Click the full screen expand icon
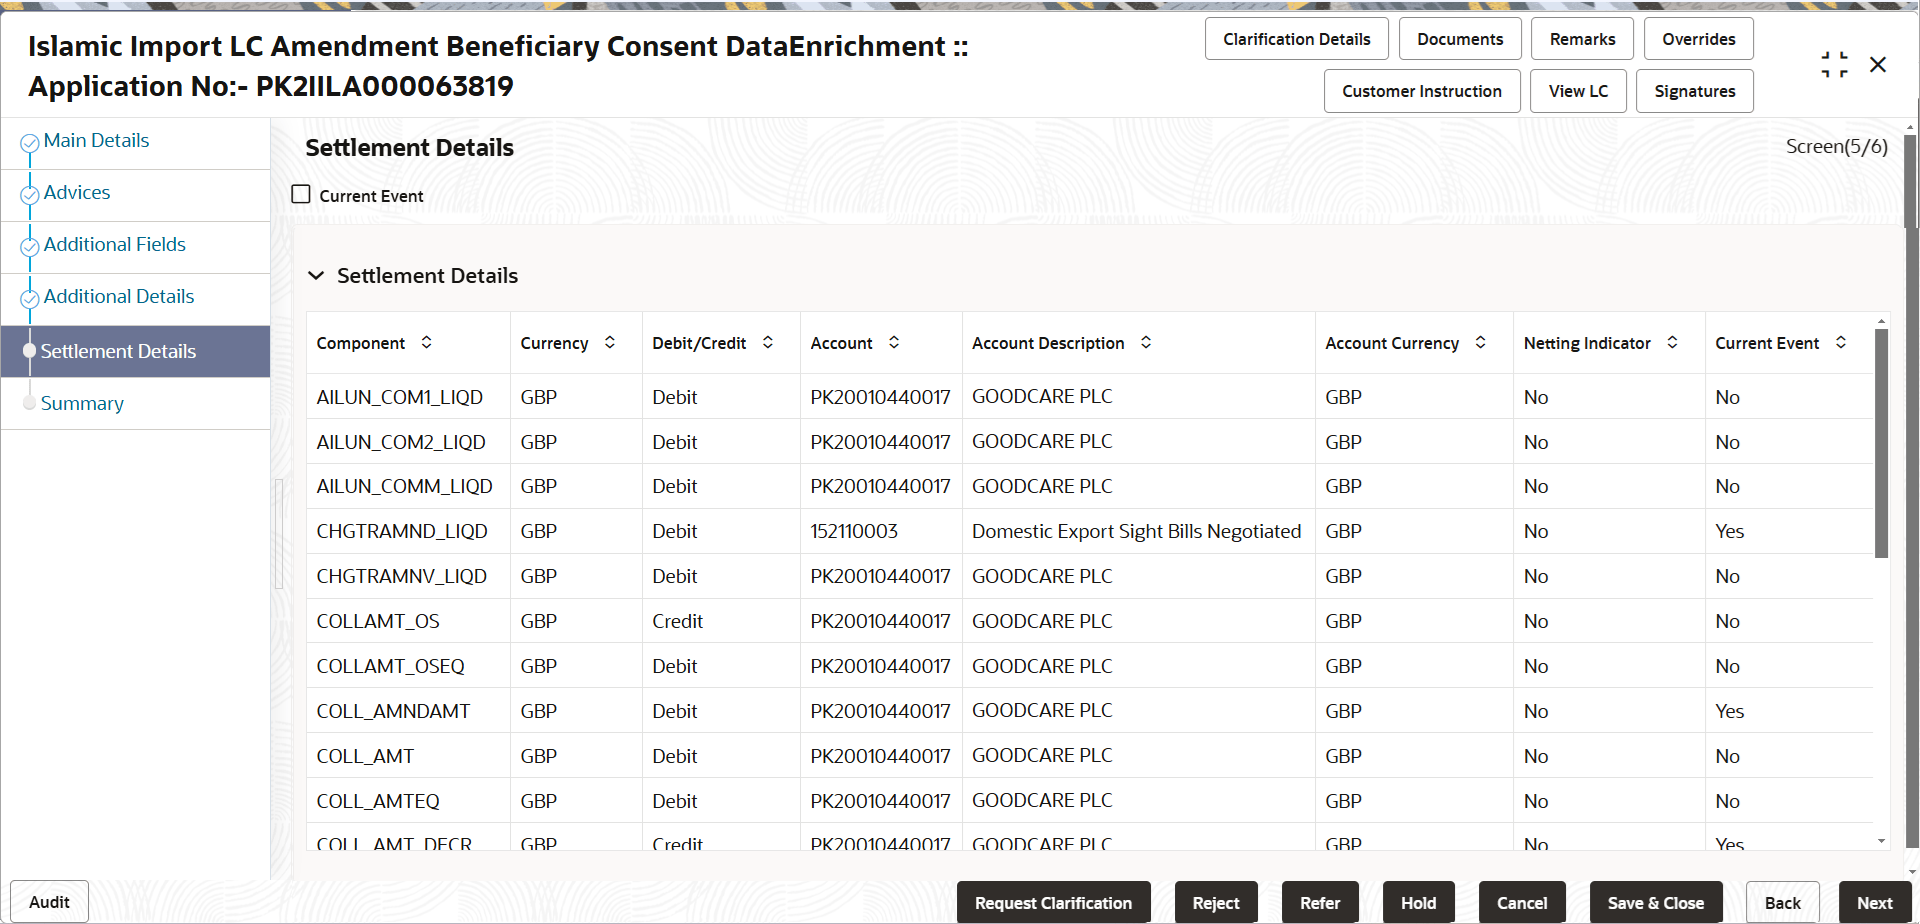 pos(1835,64)
